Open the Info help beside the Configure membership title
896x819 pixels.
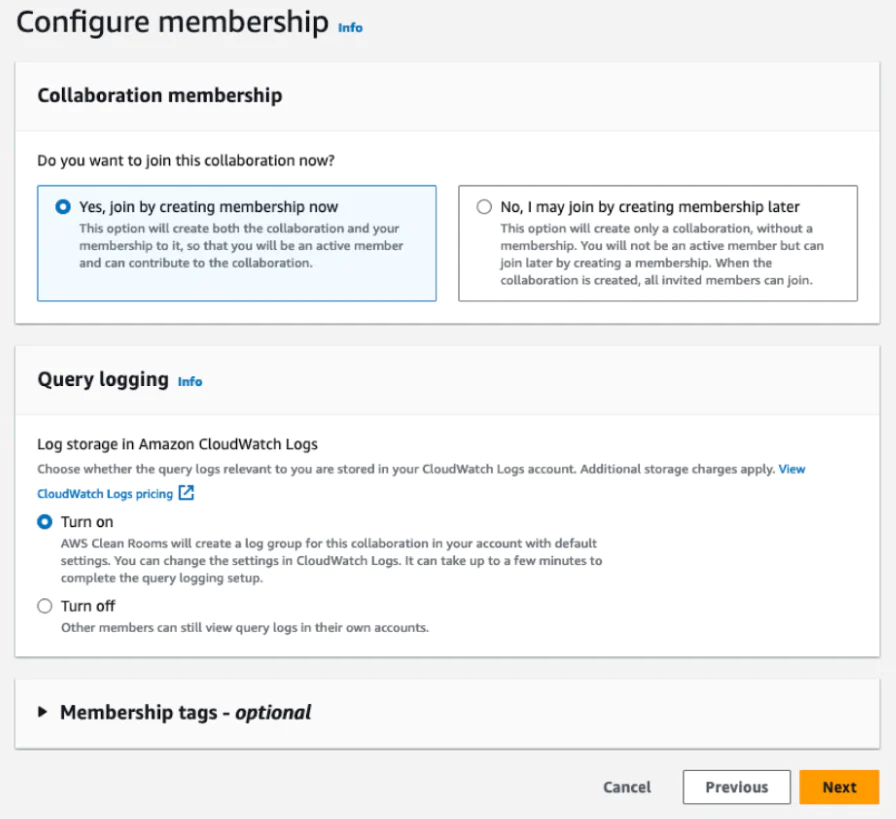point(350,28)
